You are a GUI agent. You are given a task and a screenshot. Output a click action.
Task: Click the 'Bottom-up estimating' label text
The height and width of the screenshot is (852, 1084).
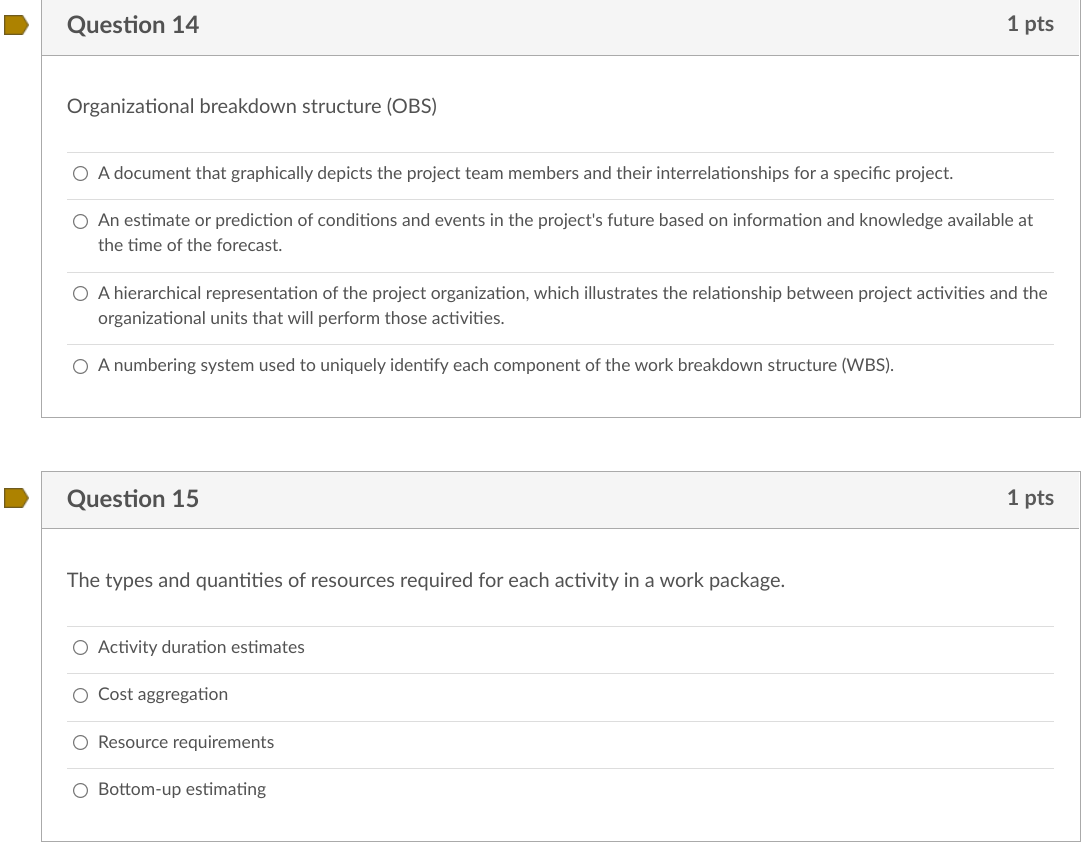coord(182,789)
